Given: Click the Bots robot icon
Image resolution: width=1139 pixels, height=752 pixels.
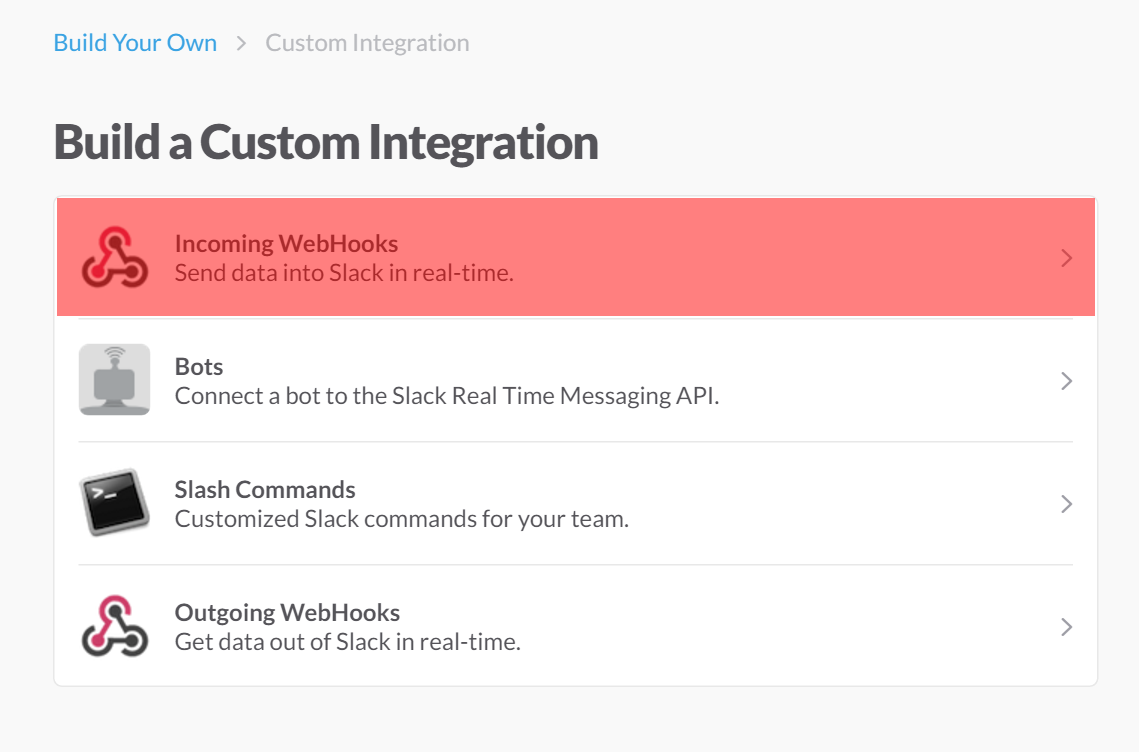Looking at the screenshot, I should click(x=115, y=380).
